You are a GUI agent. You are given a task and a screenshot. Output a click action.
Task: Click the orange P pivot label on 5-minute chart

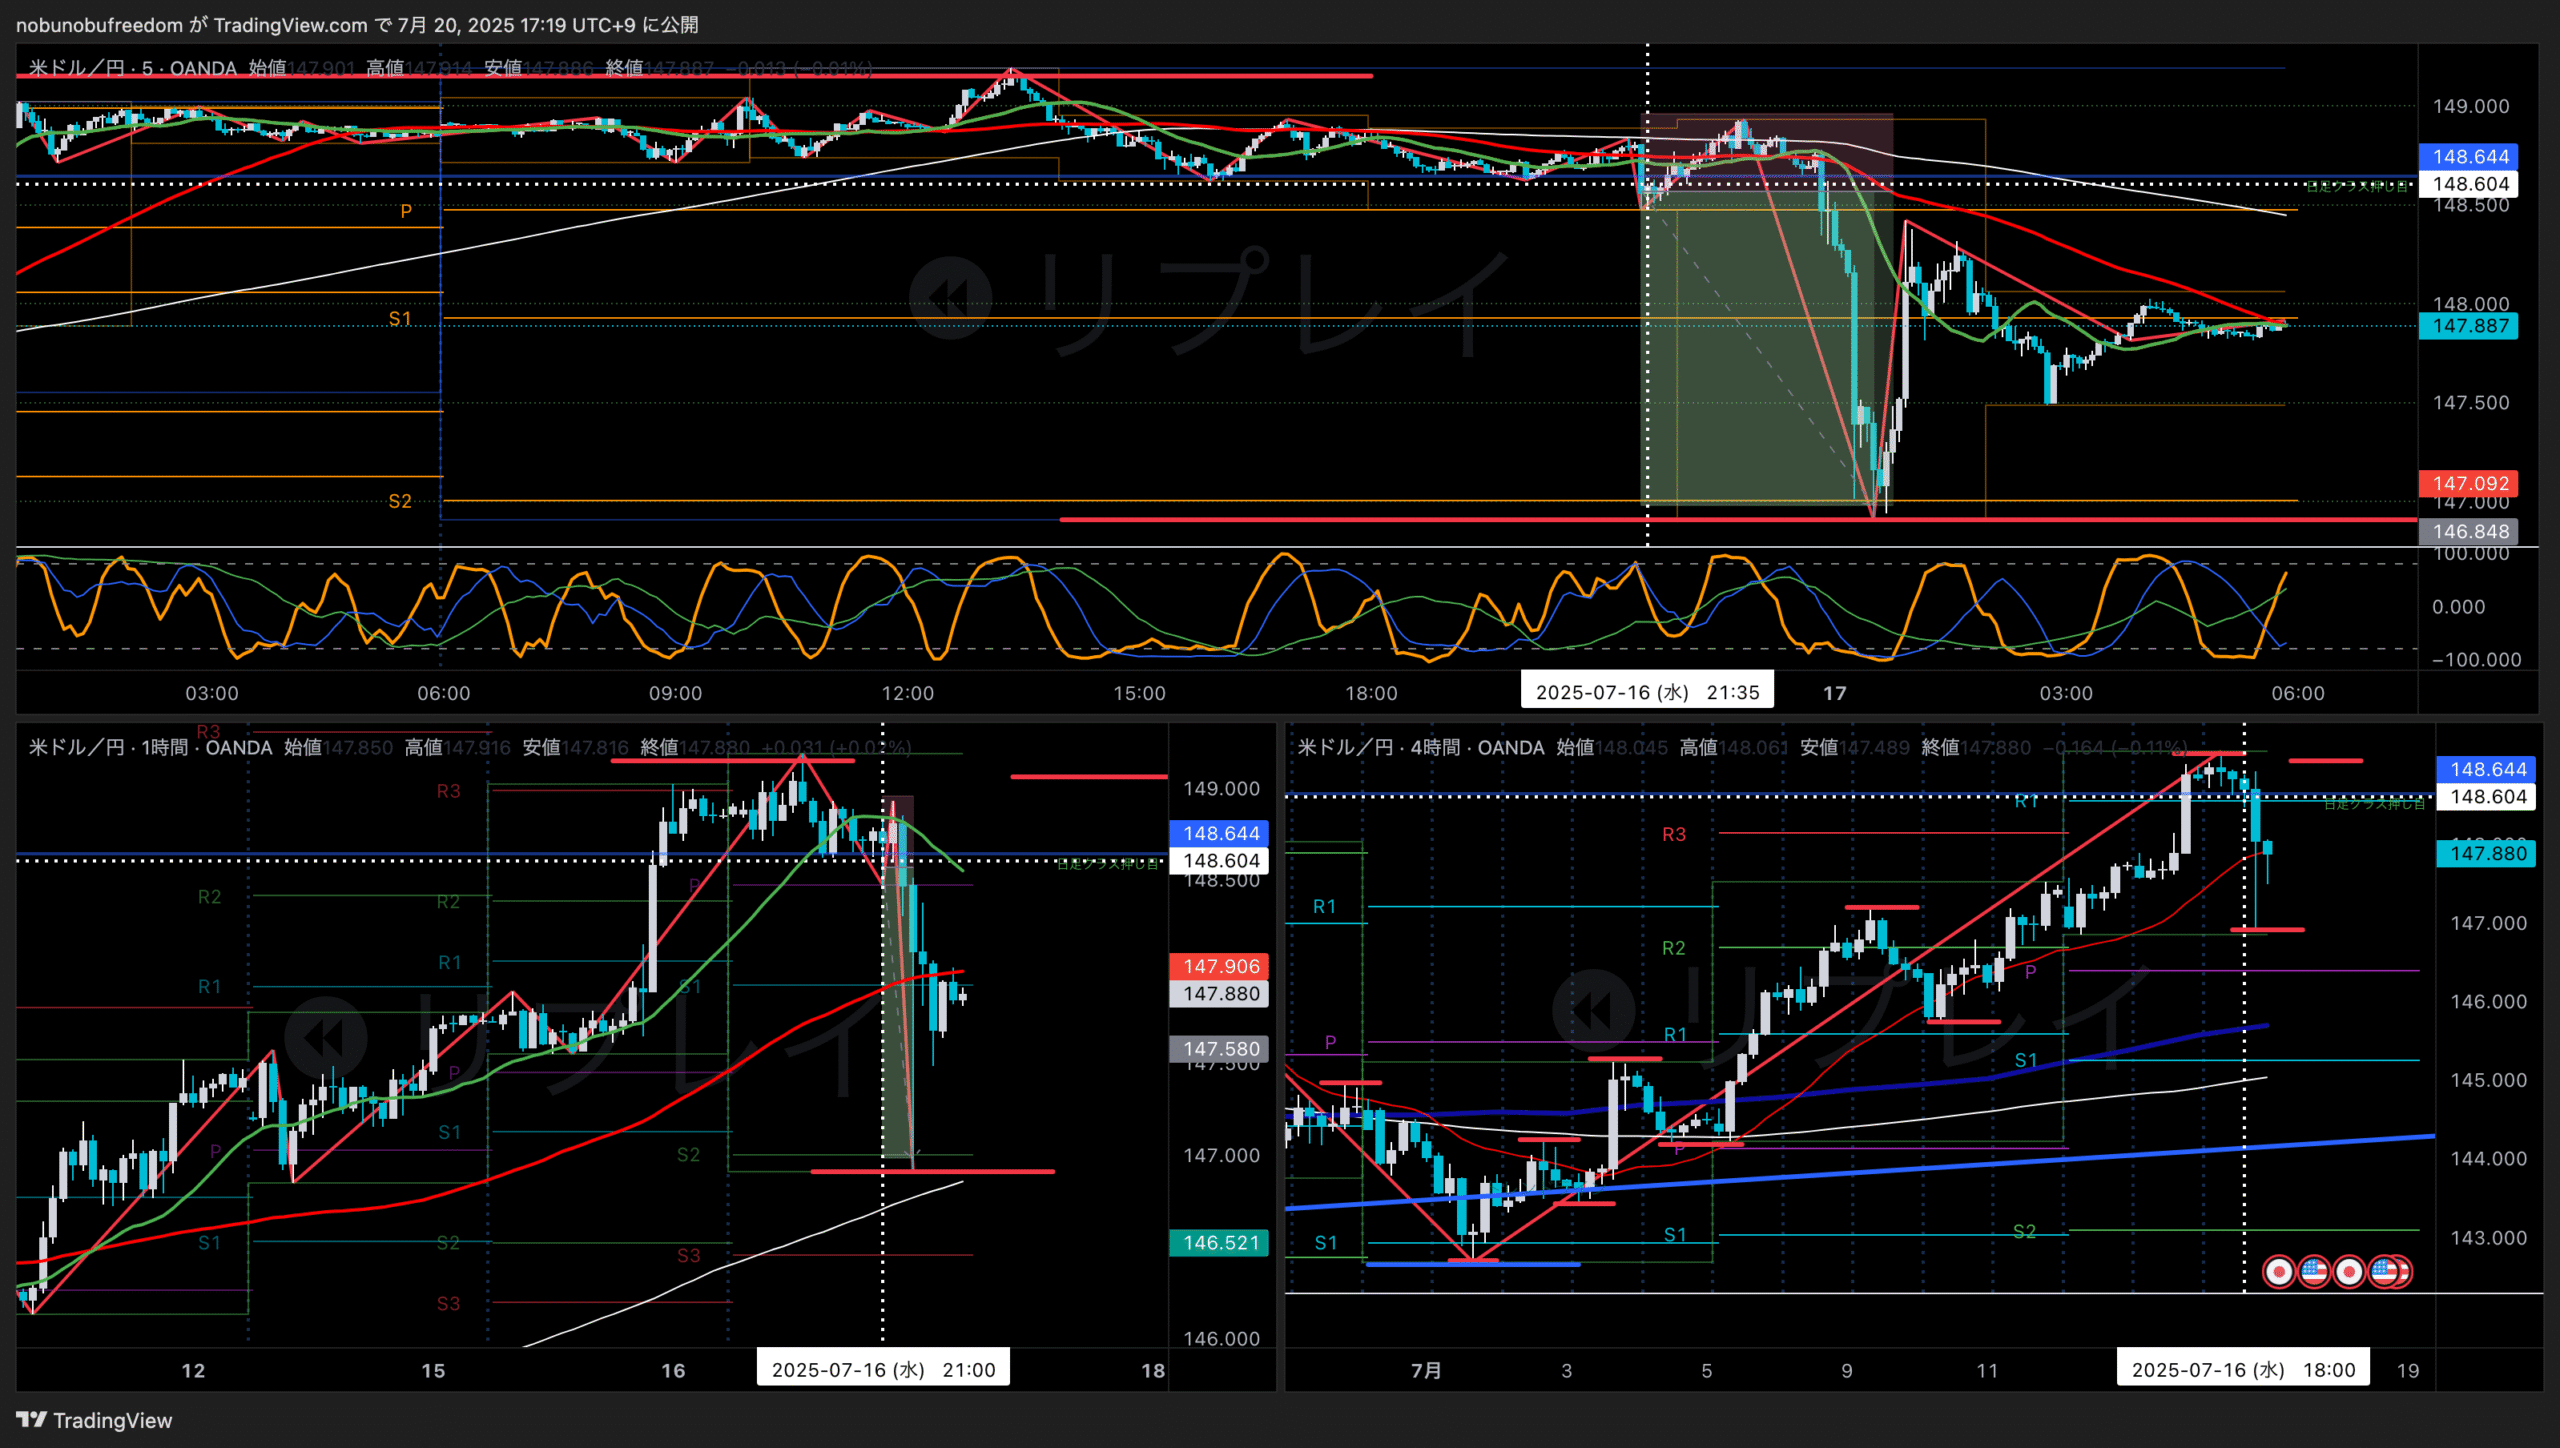coord(406,211)
